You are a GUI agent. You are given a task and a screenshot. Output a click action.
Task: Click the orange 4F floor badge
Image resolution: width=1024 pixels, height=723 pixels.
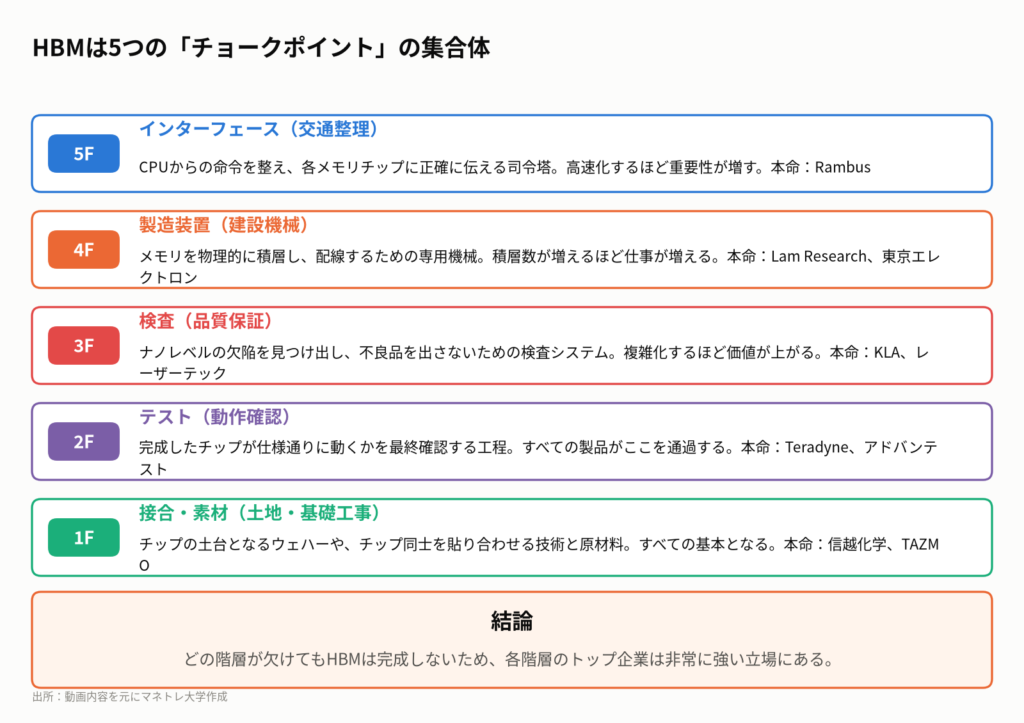click(x=84, y=249)
